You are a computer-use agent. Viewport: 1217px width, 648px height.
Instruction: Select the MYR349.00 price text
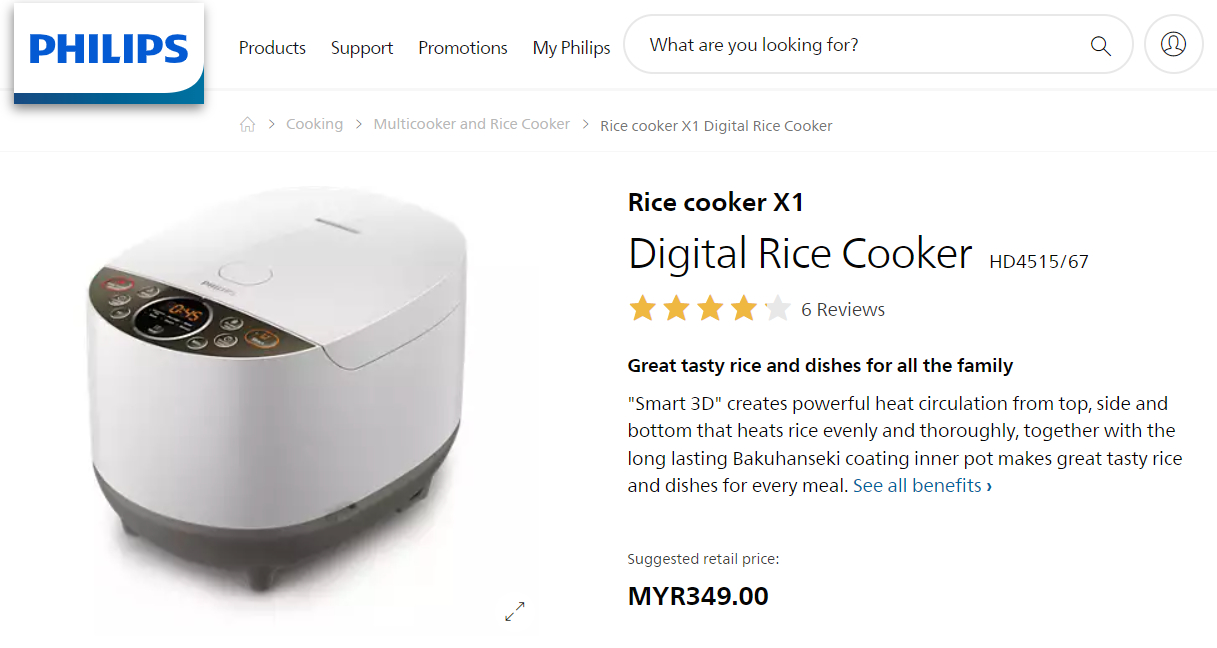click(x=697, y=595)
